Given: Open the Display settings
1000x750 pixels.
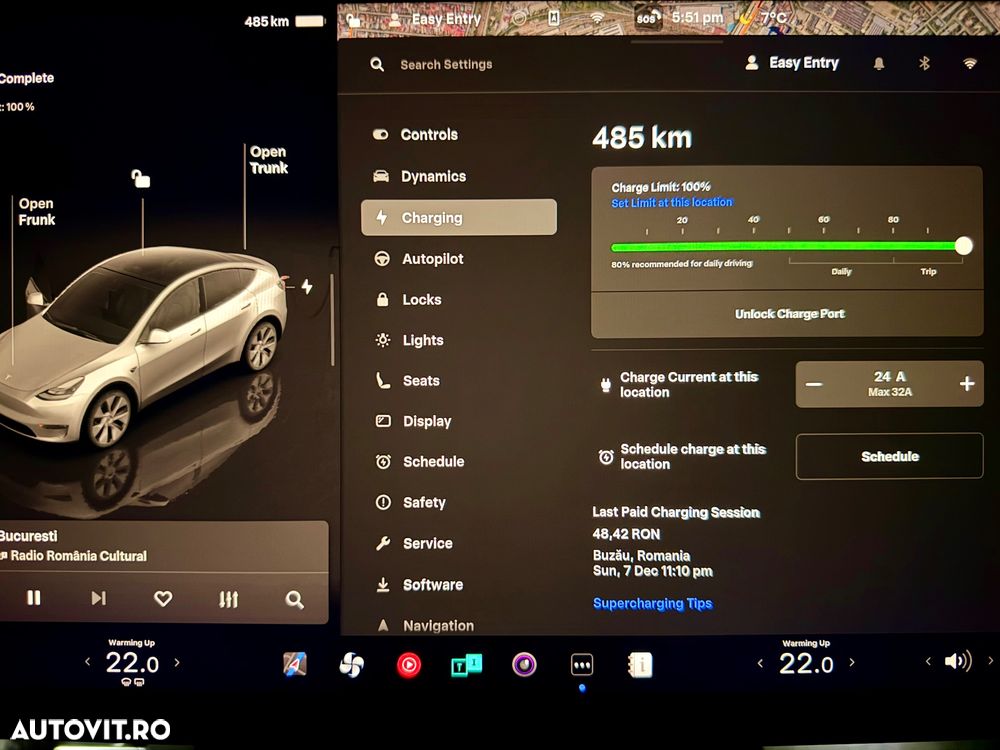Looking at the screenshot, I should (x=413, y=422).
